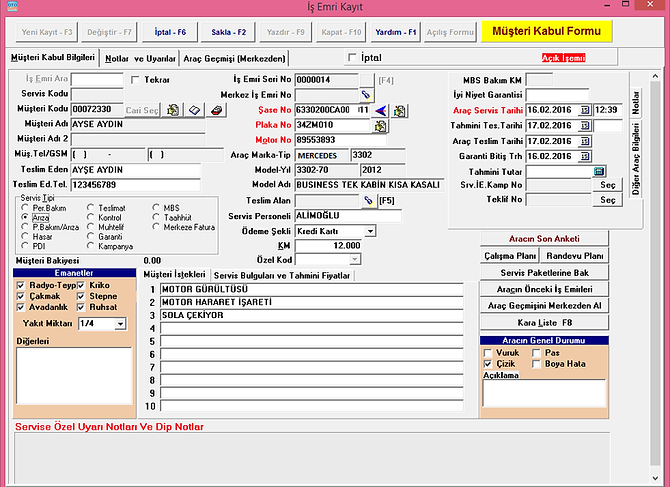Screen dimensions: 670x487
Task: Select the Hasar radio button
Action: pos(25,236)
